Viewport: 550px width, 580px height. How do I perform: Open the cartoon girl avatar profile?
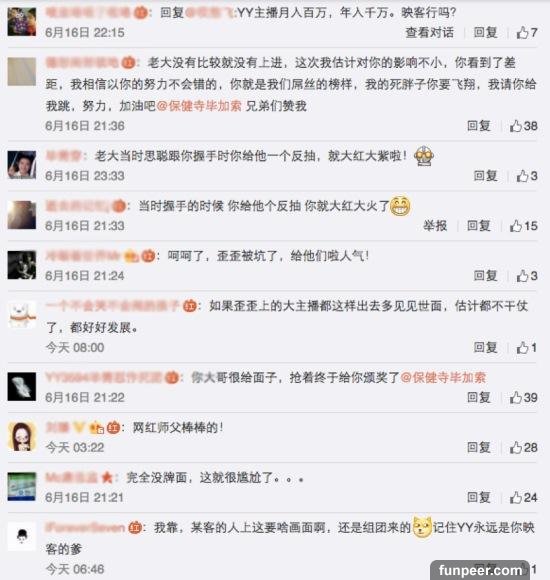click(x=22, y=436)
